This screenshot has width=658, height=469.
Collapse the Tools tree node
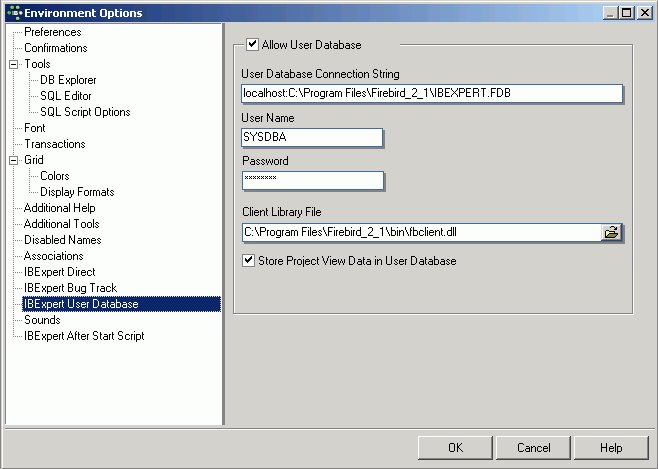[x=14, y=64]
